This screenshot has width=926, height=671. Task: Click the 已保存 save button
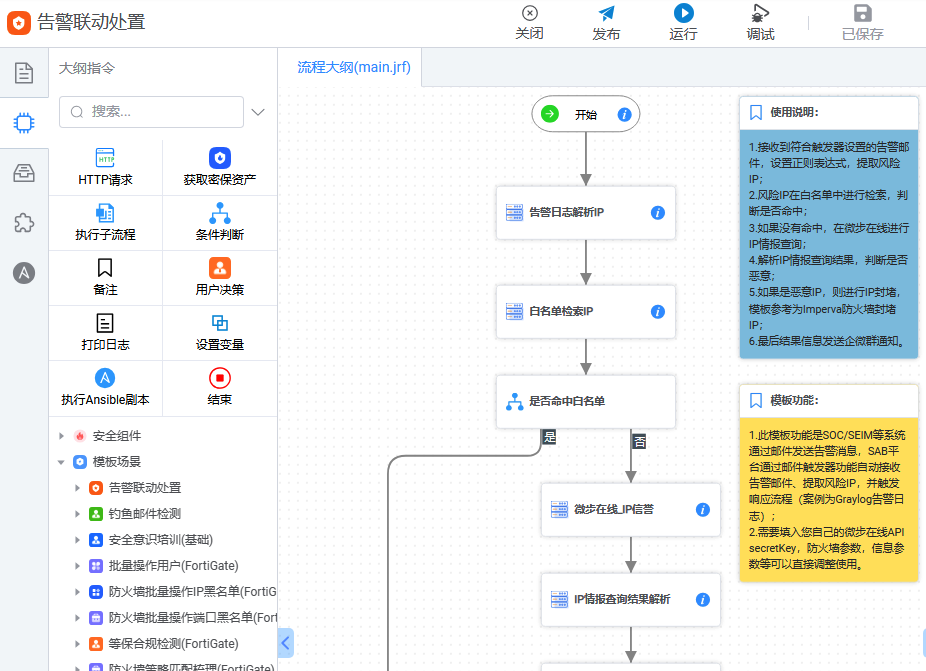coord(862,22)
